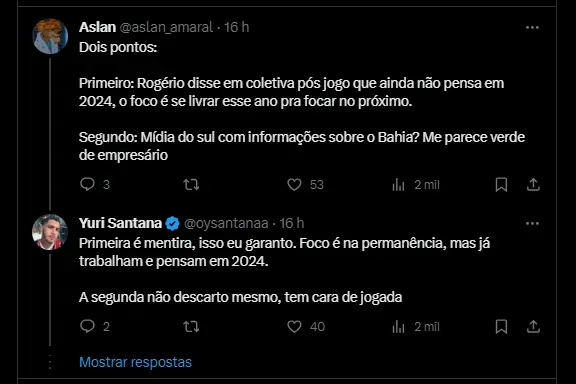
Task: Share Yuri Santana's tweet
Action: [533, 326]
